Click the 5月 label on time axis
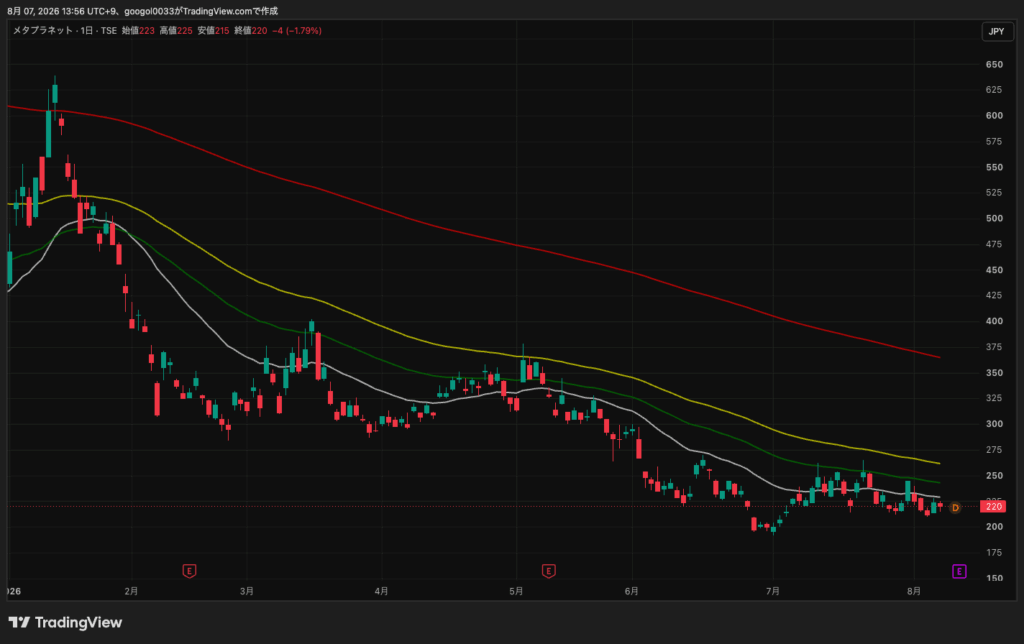 point(516,591)
